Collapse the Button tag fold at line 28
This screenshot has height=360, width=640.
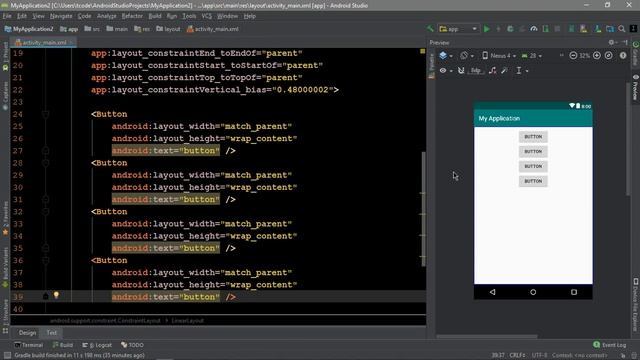[x=46, y=163]
